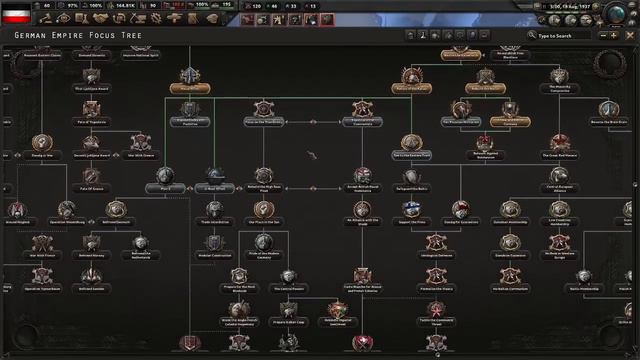640x360 pixels.
Task: Select the Bulwark Against Bolshevism focus
Action: pos(485,147)
